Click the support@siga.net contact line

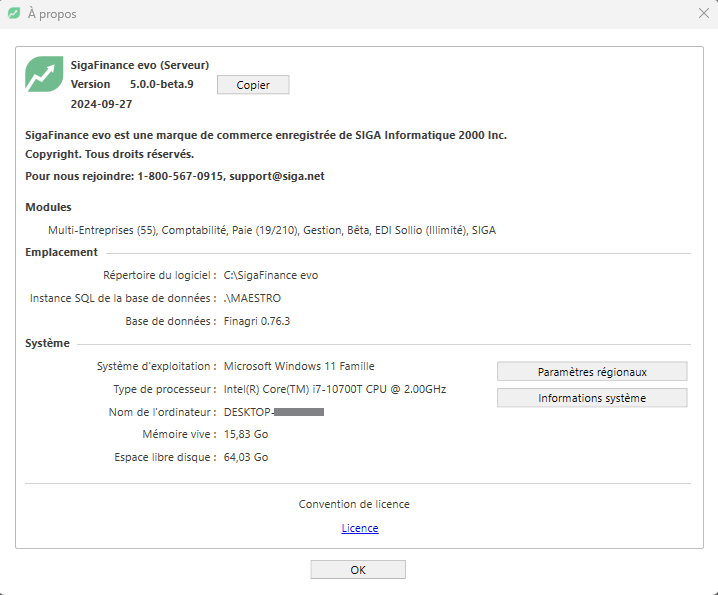point(175,176)
